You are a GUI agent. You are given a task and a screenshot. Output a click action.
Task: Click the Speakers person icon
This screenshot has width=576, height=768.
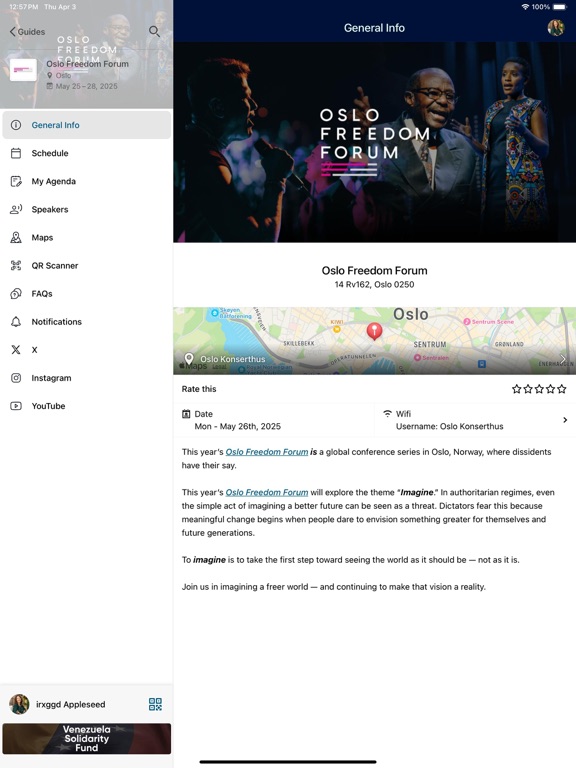pos(16,209)
